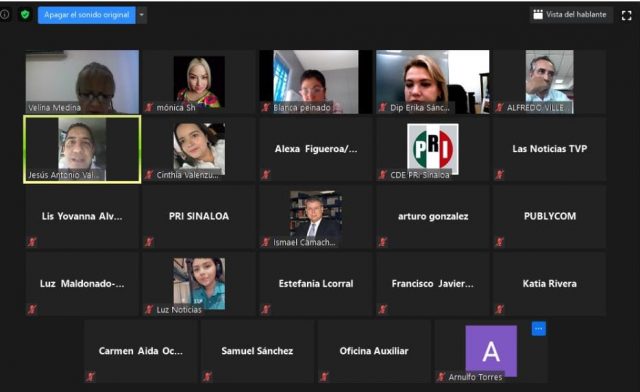
Task: Click the green encryption shield icon
Action: 25,15
